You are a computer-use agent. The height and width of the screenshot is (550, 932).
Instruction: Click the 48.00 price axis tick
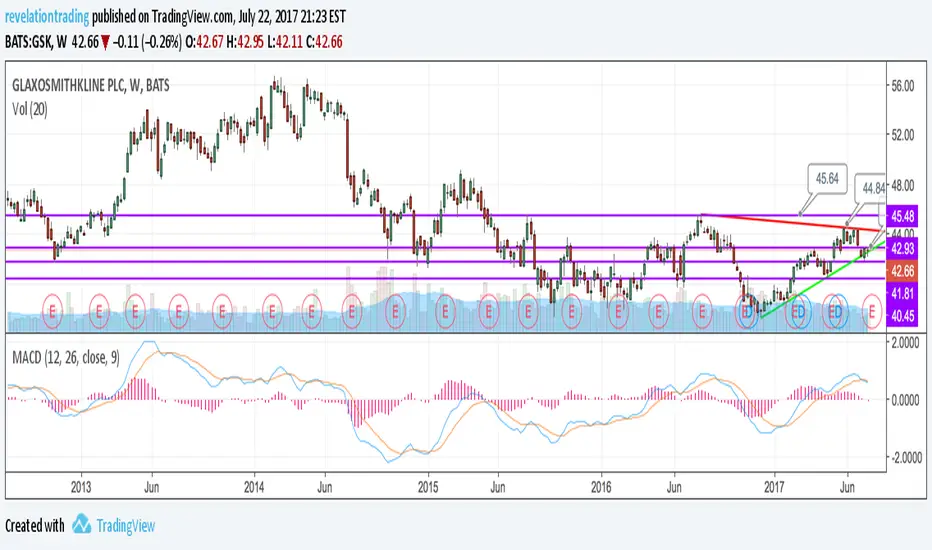(x=902, y=186)
